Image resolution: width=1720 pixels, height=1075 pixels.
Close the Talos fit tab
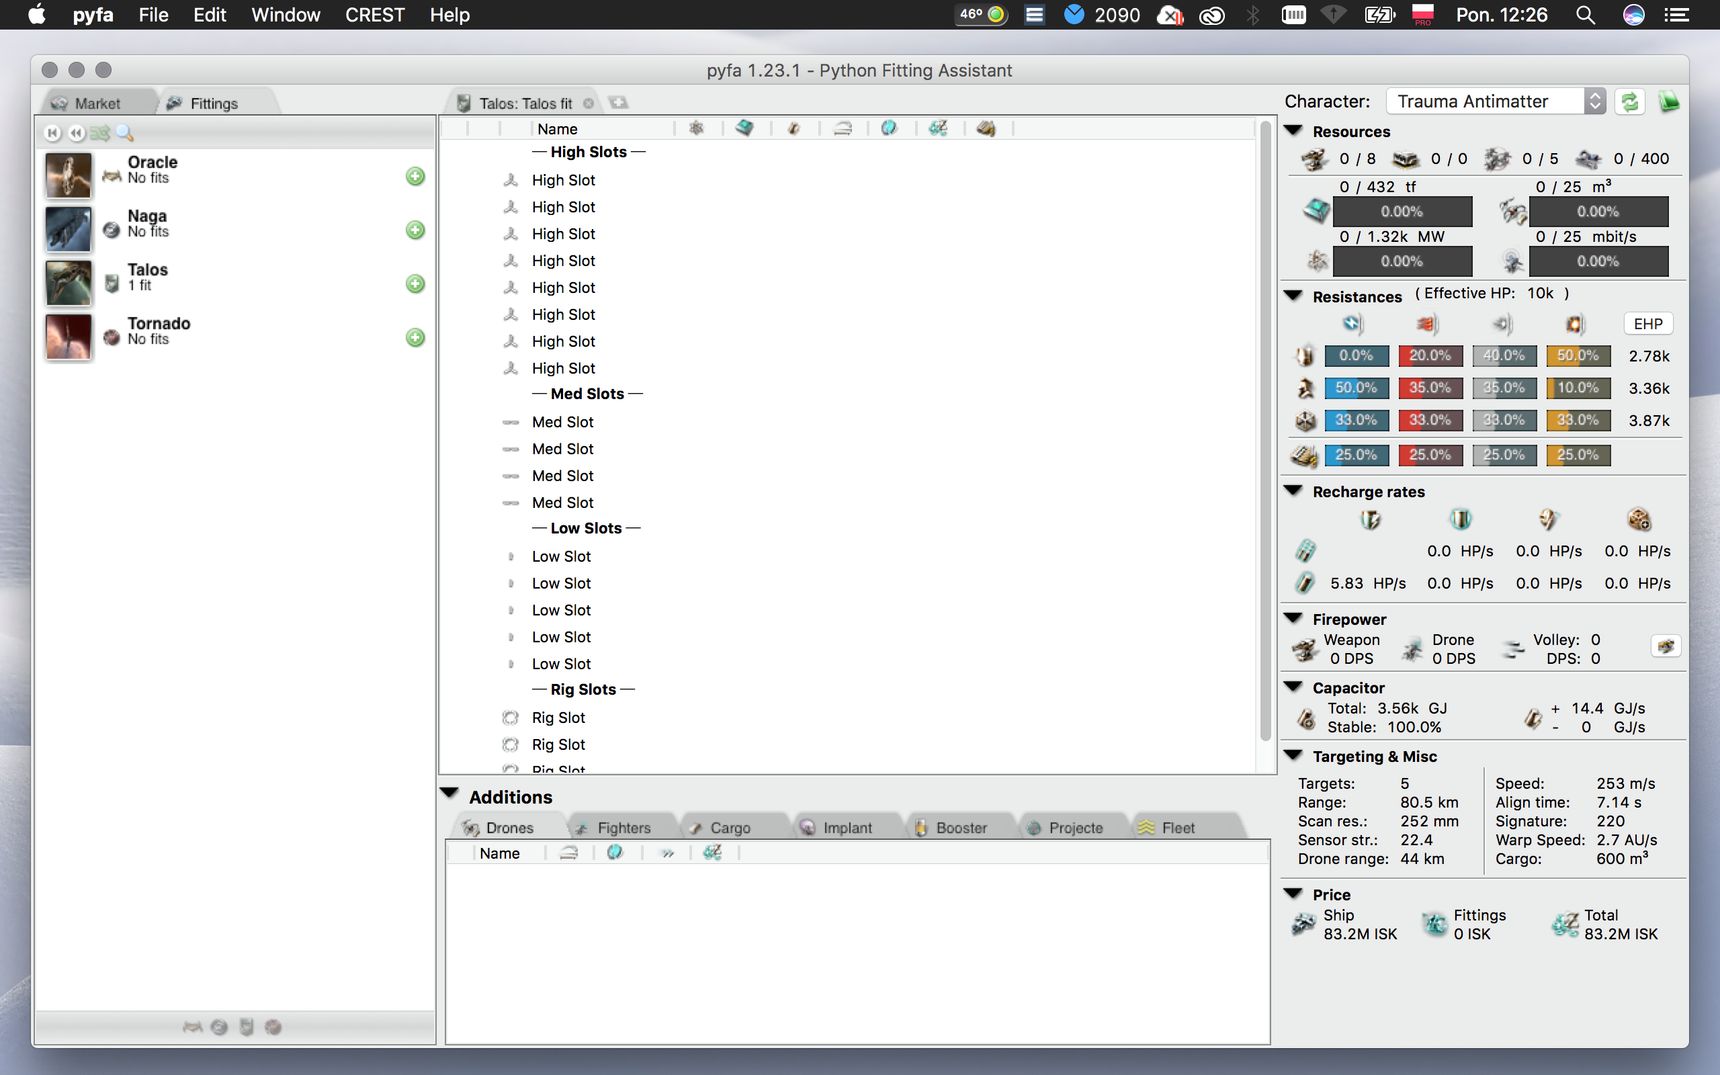click(x=588, y=103)
